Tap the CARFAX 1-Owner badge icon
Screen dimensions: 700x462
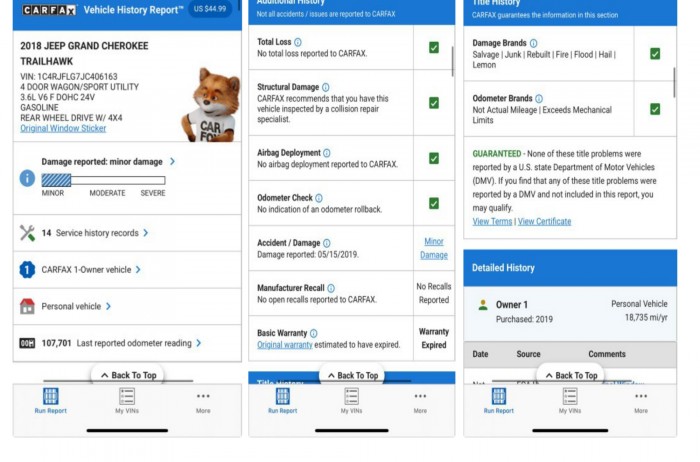click(28, 269)
